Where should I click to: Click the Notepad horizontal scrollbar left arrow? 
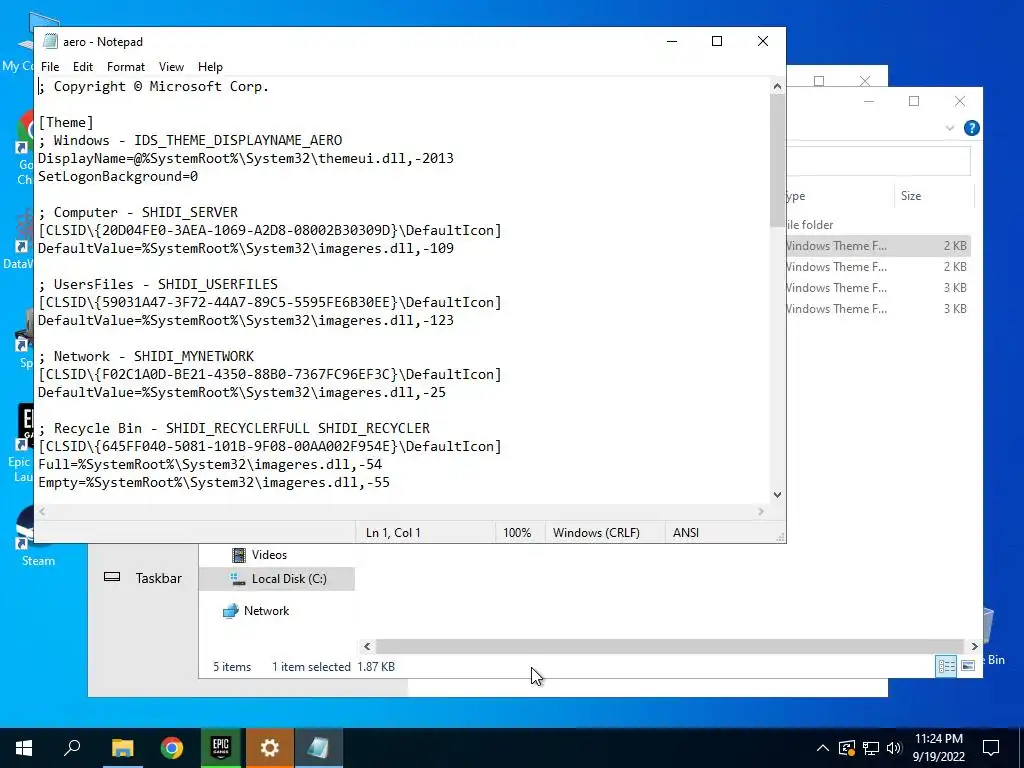tap(42, 511)
